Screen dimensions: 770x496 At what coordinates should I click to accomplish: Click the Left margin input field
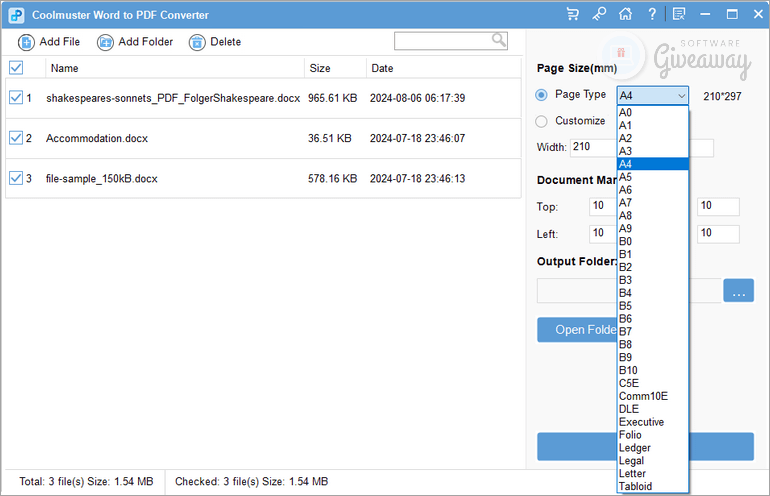(x=603, y=234)
